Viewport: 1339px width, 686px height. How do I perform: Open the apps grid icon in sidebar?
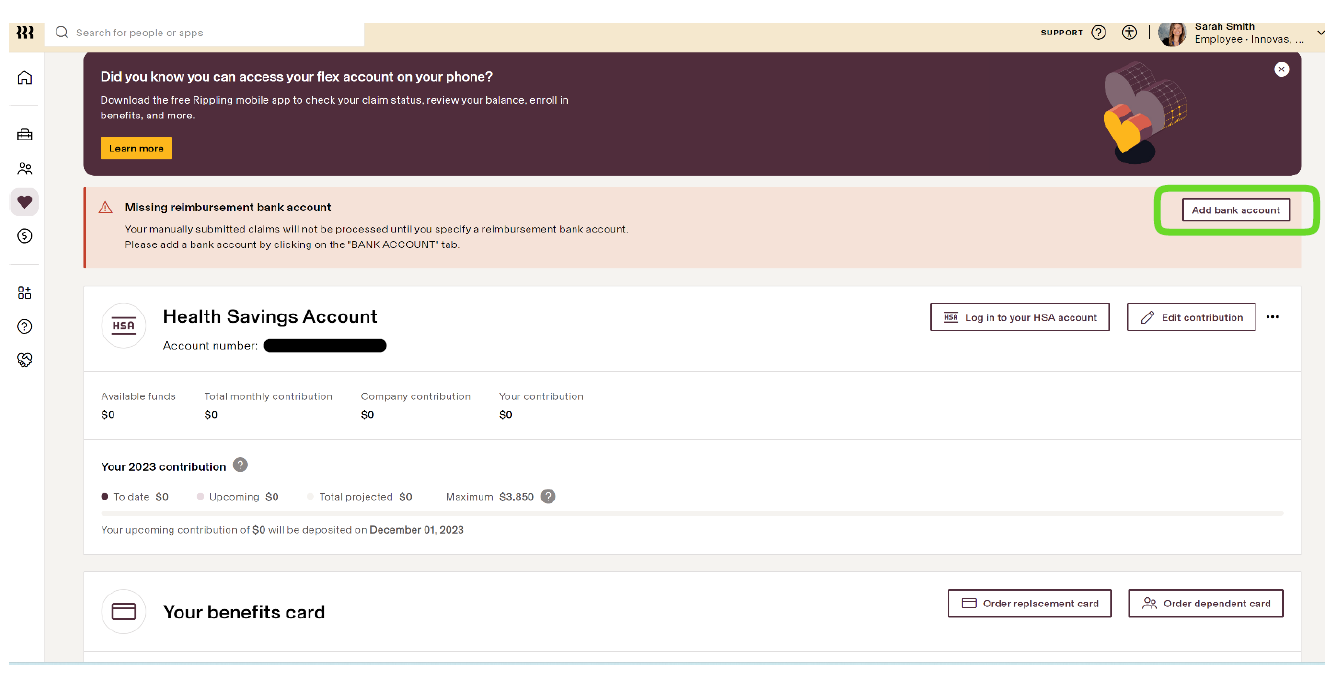pos(25,293)
